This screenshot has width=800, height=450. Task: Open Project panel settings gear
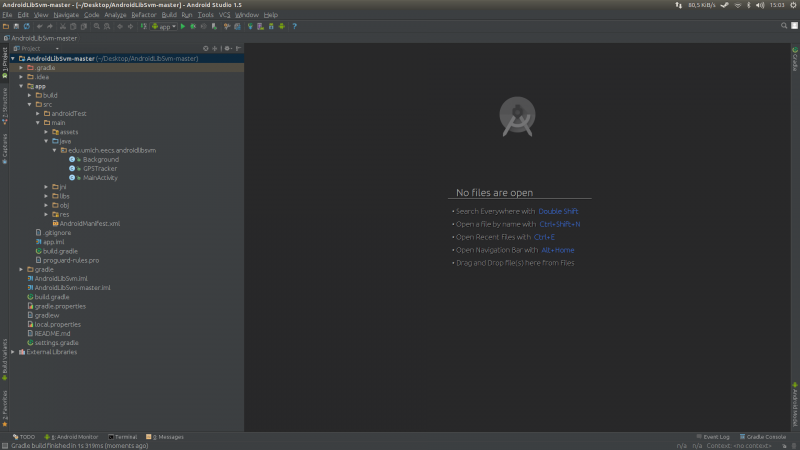click(x=227, y=48)
